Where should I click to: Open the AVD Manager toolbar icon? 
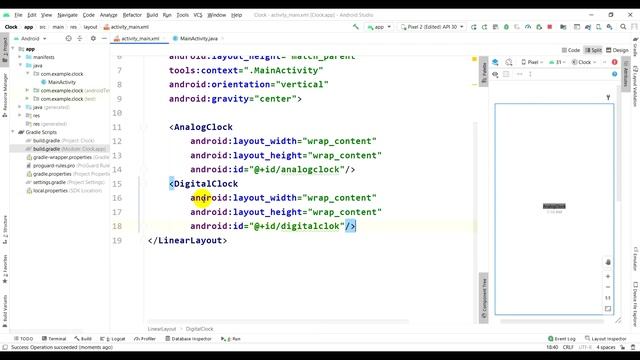599,27
